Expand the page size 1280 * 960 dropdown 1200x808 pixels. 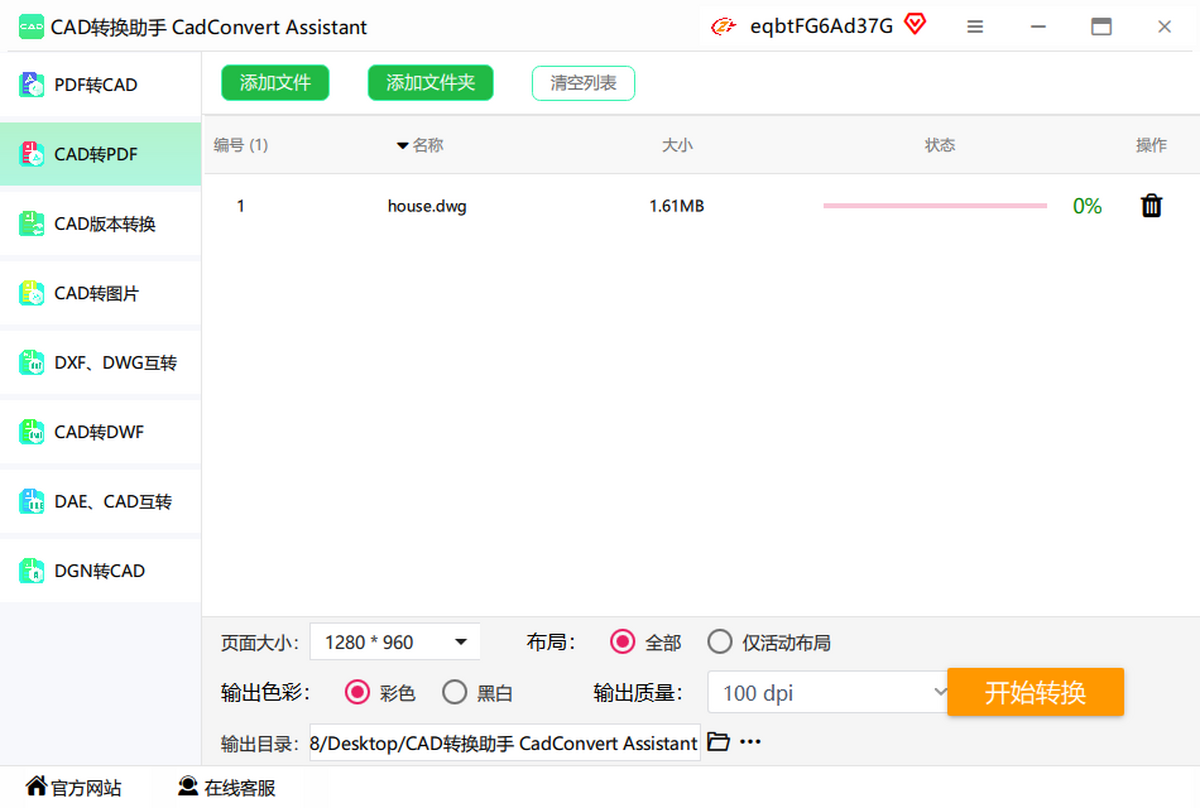461,642
